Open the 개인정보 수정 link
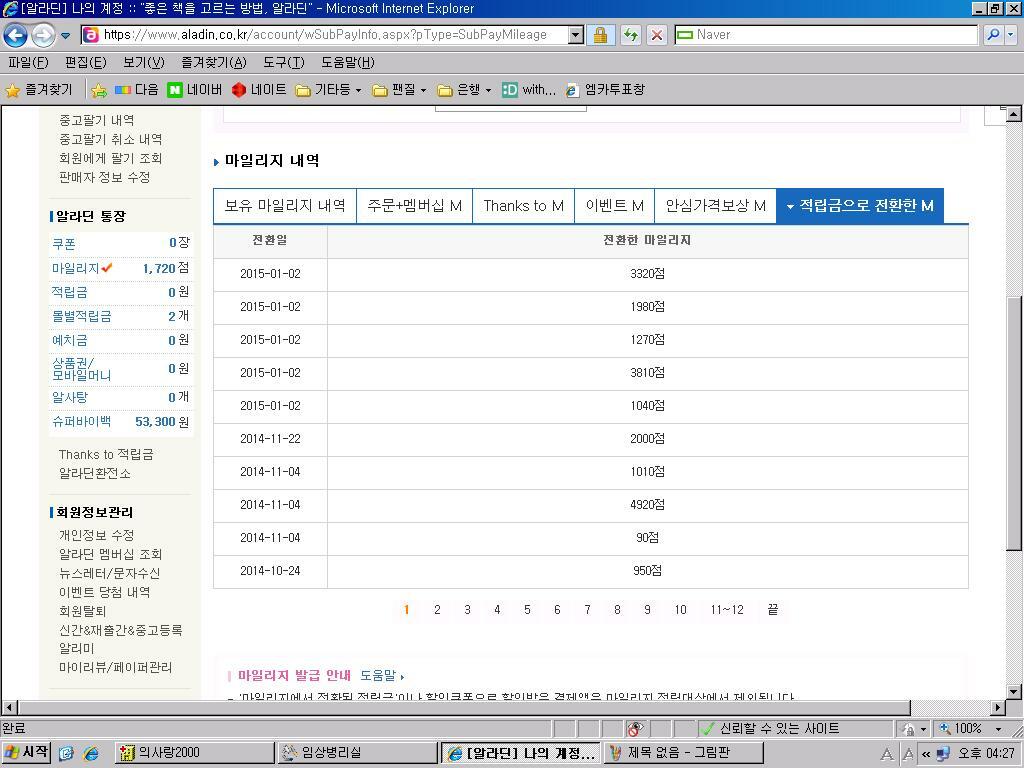The height and width of the screenshot is (768, 1024). click(x=97, y=536)
